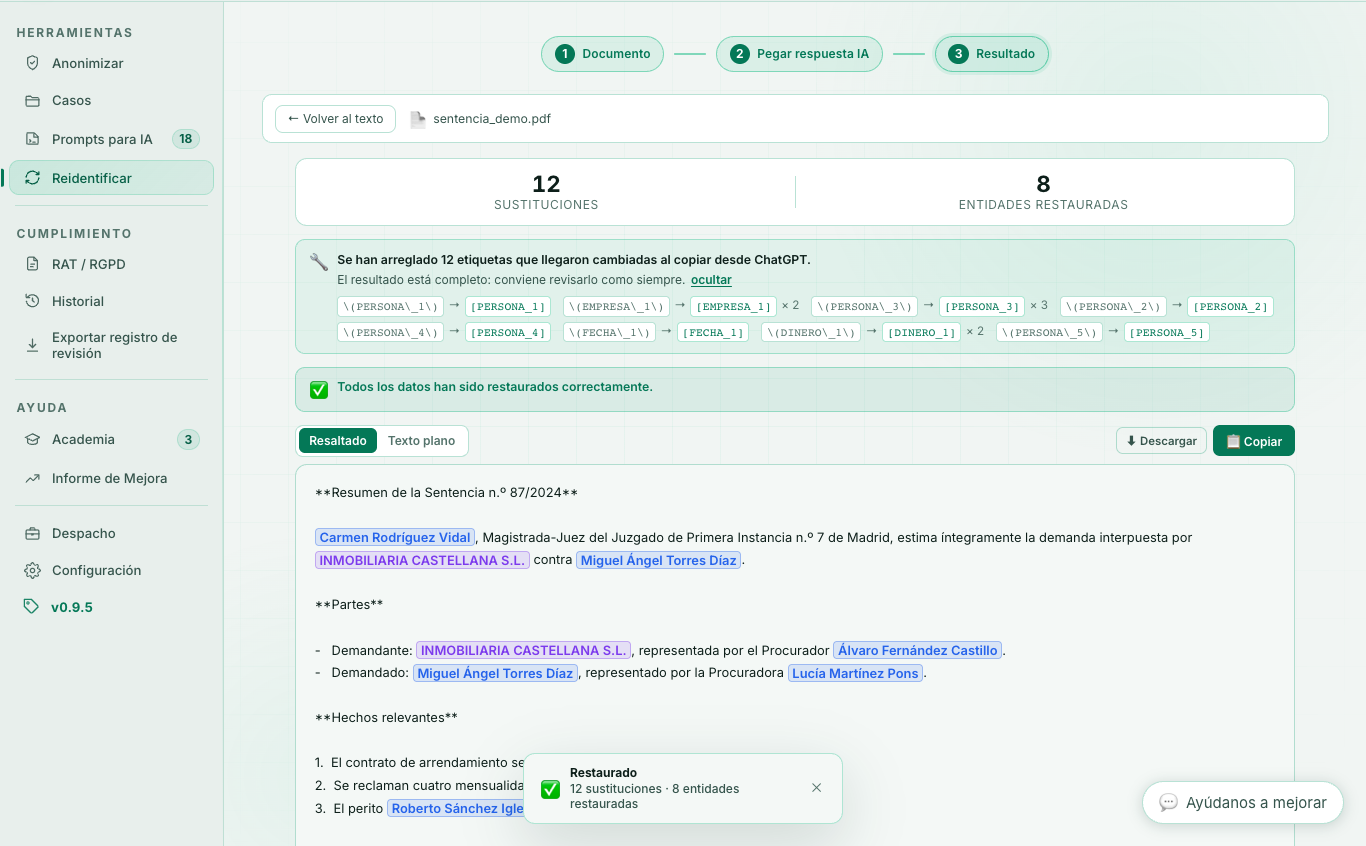The height and width of the screenshot is (846, 1366).
Task: Click the Despacho briefcase icon
Action: point(33,533)
